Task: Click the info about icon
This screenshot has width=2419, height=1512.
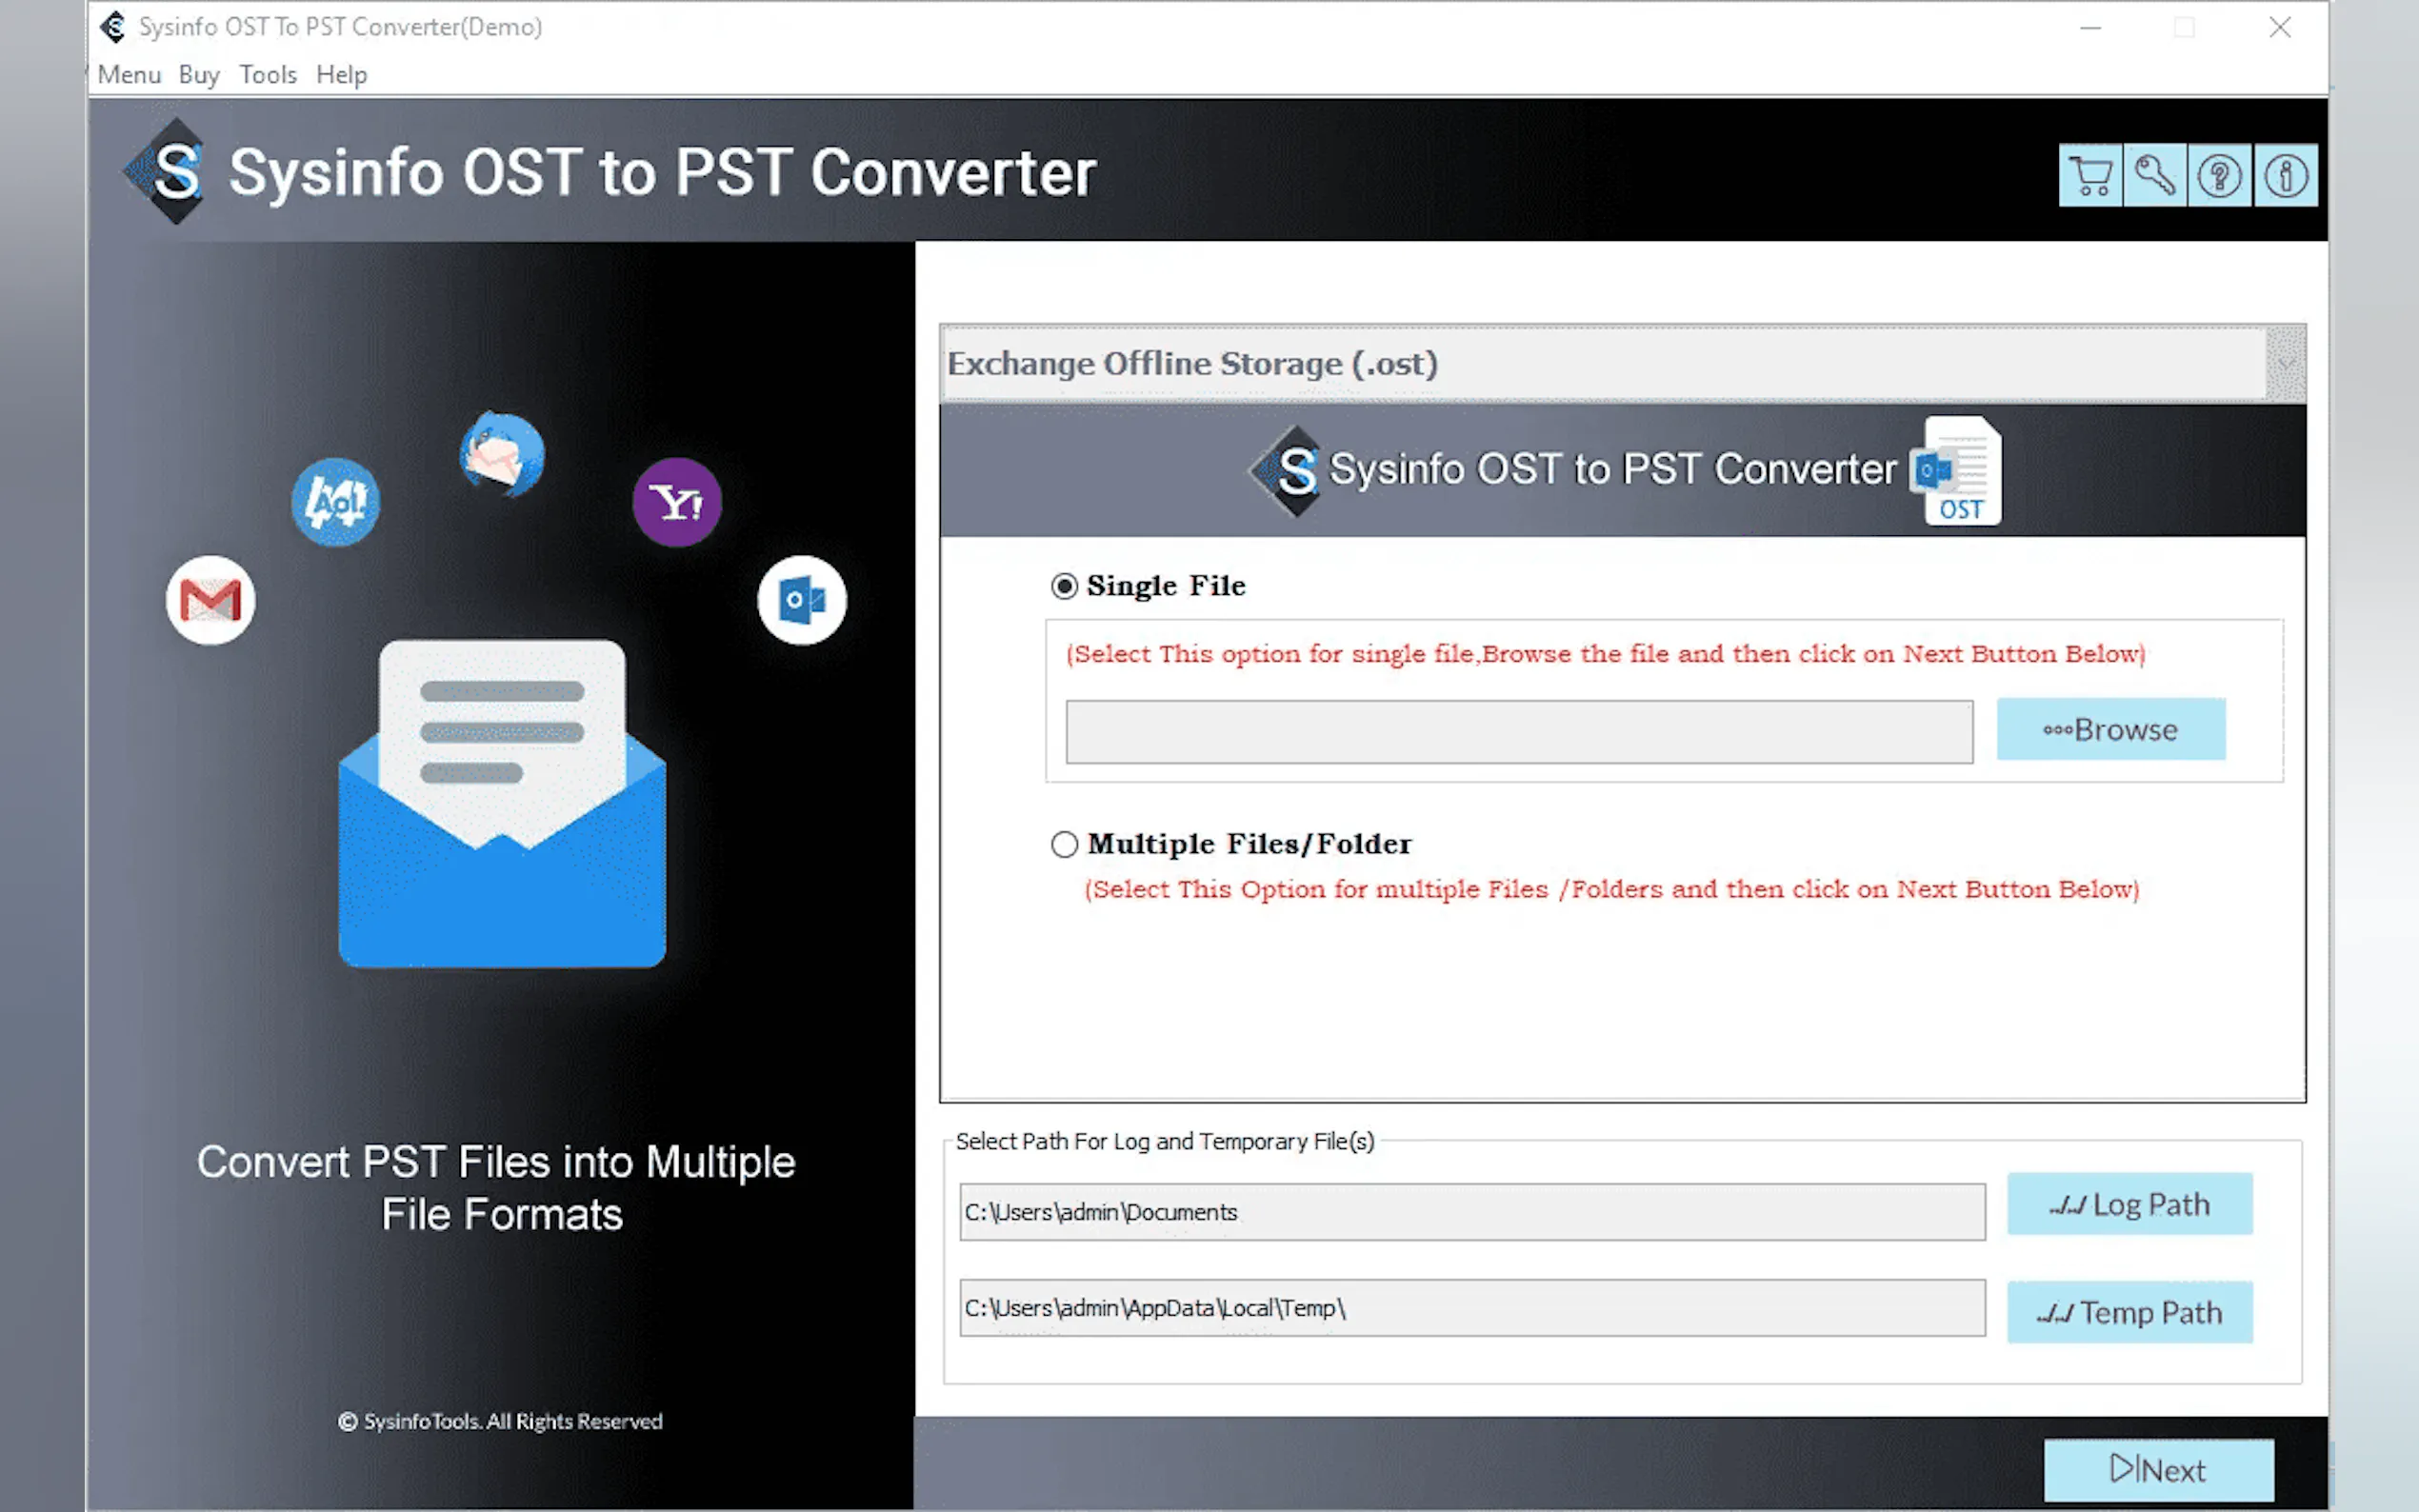Action: pyautogui.click(x=2285, y=176)
